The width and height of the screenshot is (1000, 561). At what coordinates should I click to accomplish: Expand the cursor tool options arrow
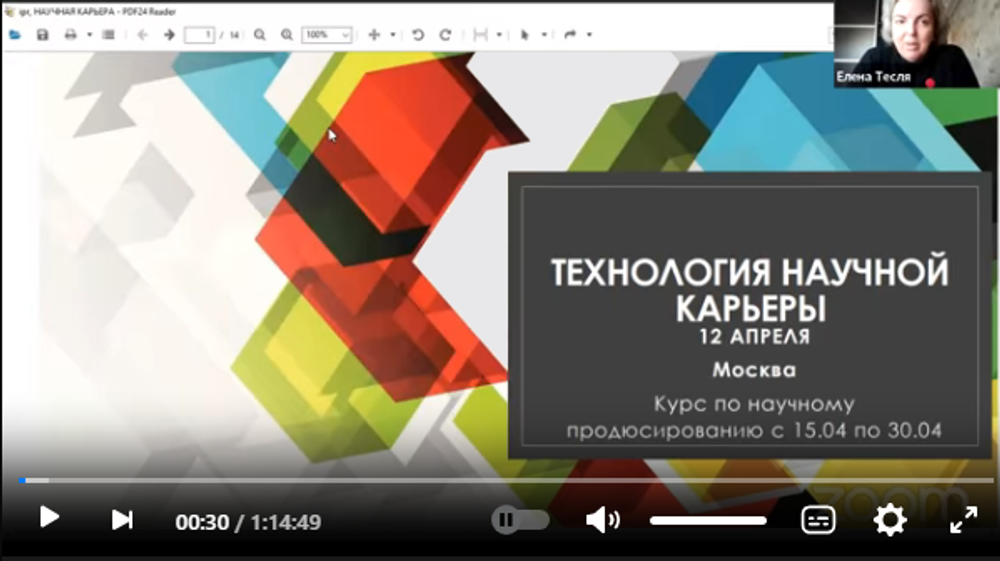(x=545, y=34)
